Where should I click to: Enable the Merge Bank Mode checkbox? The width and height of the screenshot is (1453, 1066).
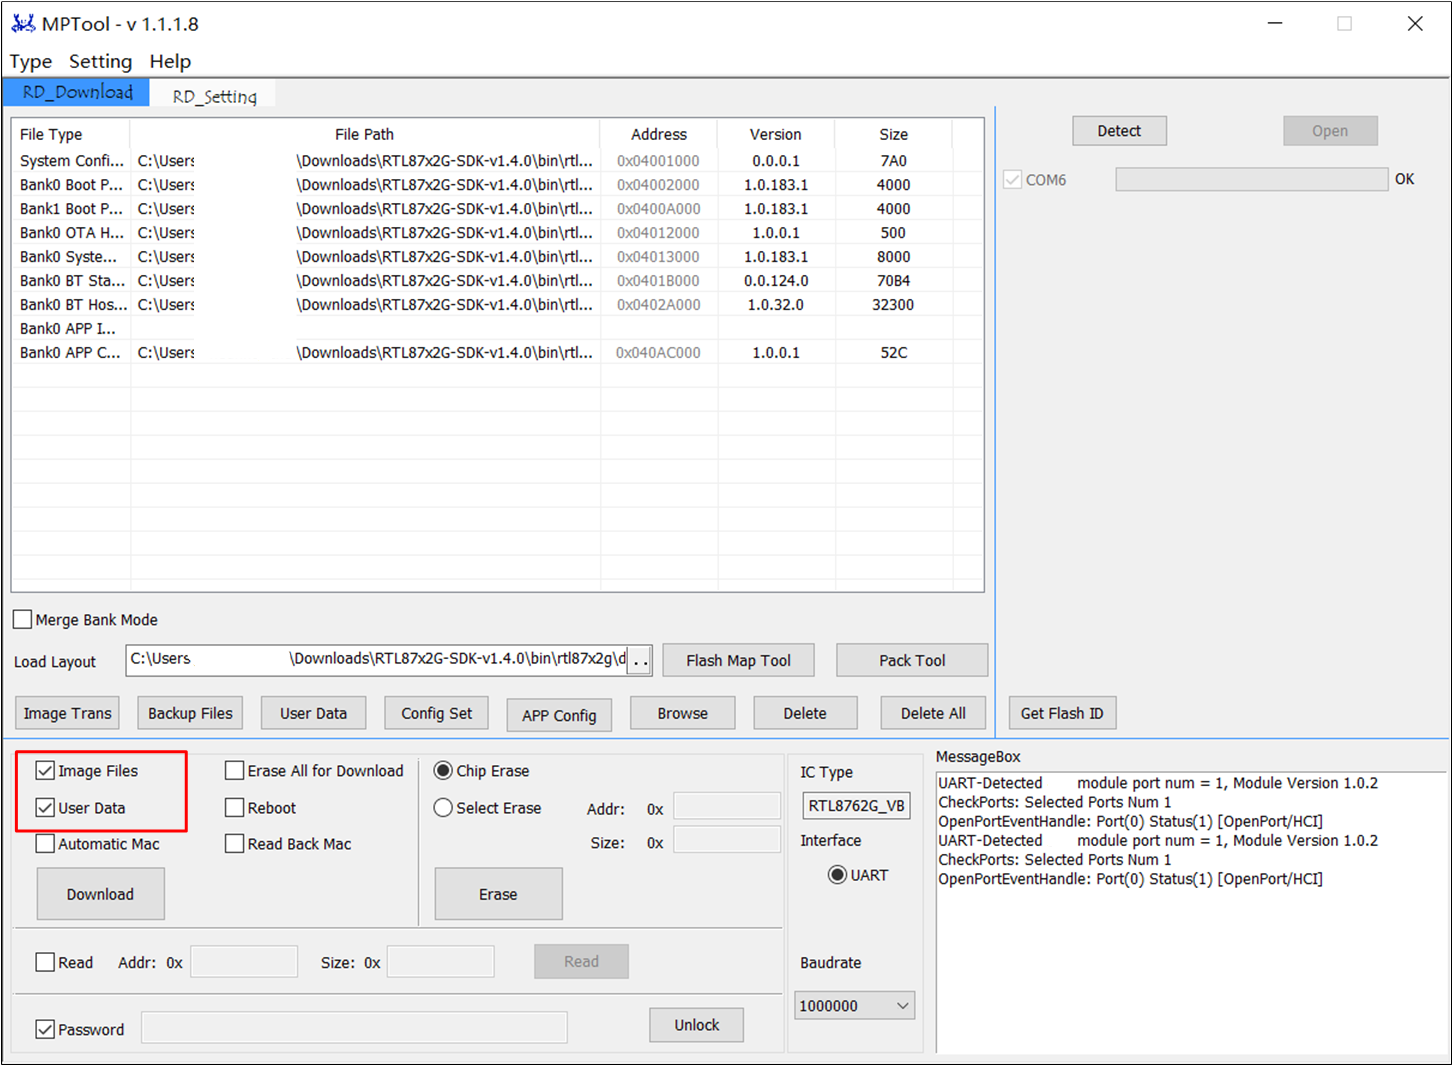23,620
